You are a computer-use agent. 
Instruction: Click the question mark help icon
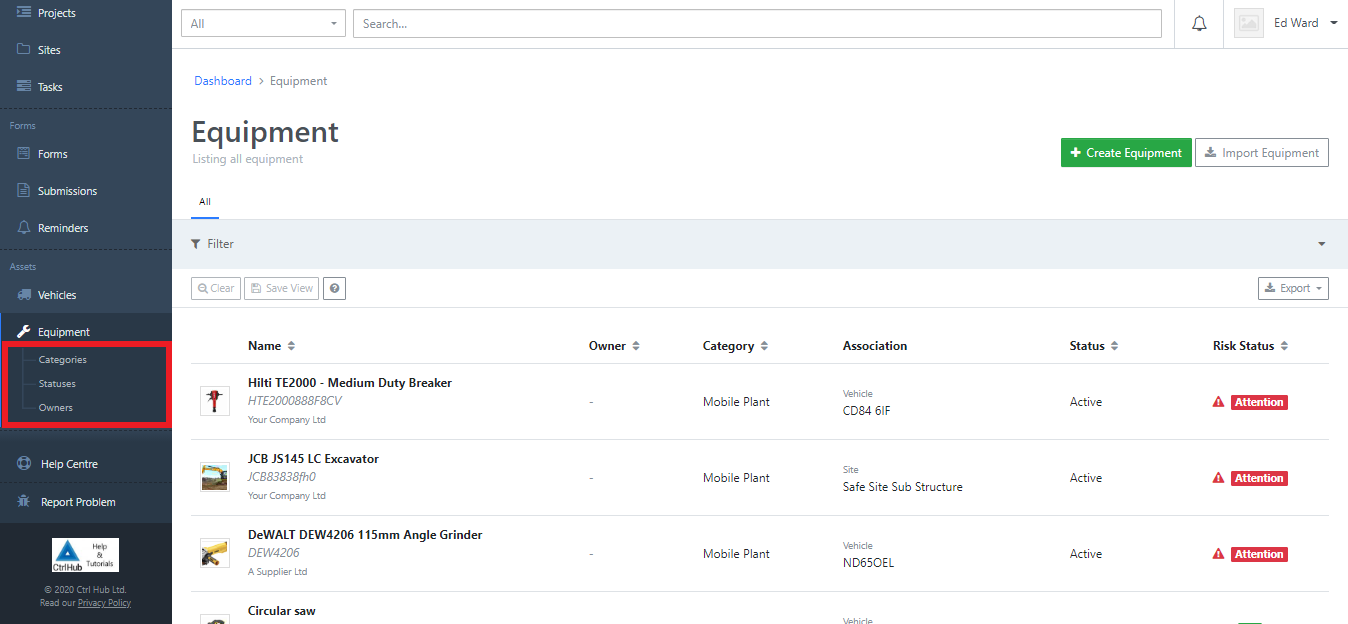tap(335, 288)
